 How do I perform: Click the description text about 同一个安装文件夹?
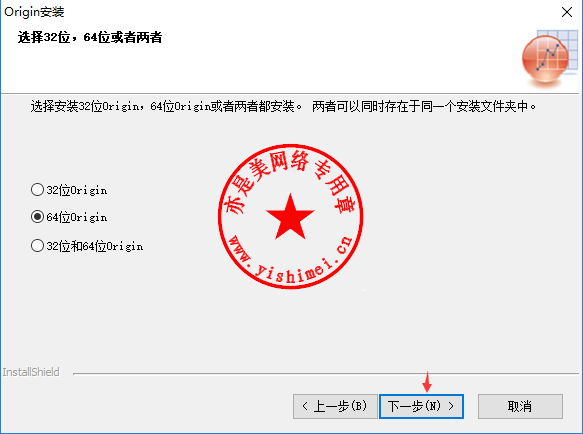click(424, 107)
